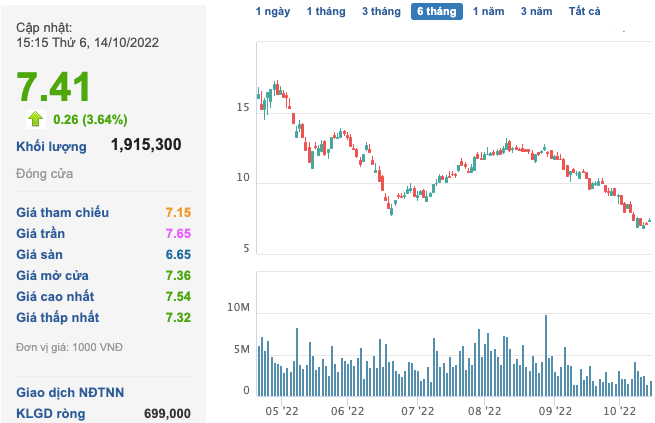The height and width of the screenshot is (423, 655).
Task: Display all data with "Tất cả"
Action: tap(585, 11)
